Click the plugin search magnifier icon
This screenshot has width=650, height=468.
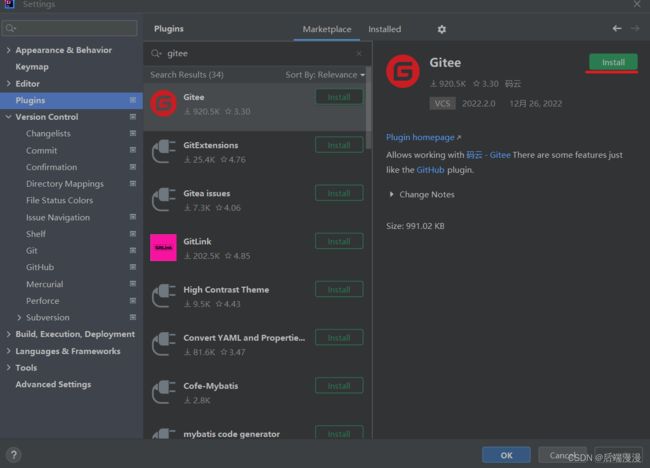(156, 53)
